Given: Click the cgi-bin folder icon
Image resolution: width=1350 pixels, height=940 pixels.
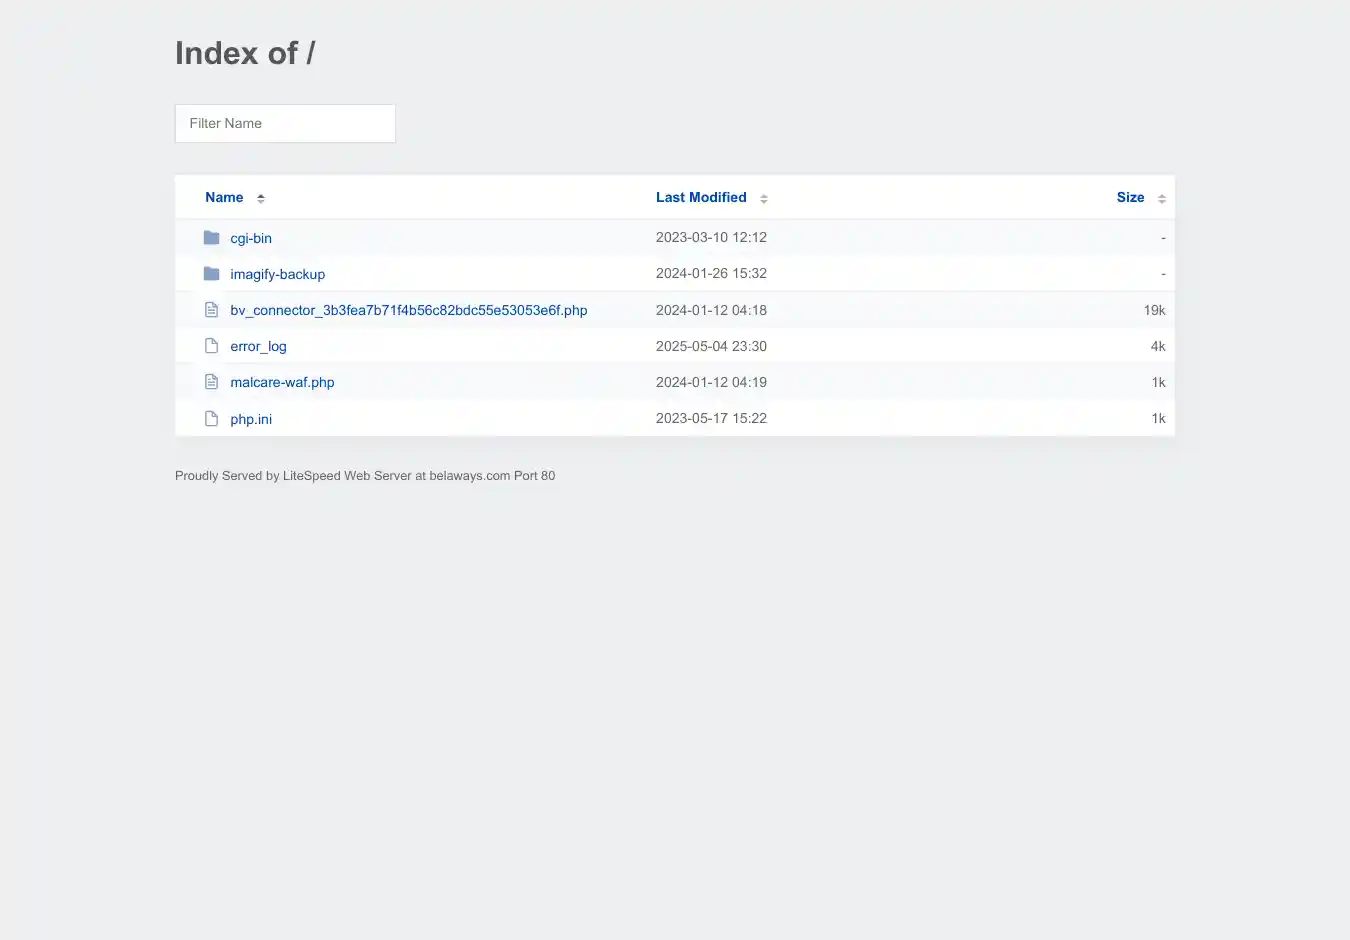Looking at the screenshot, I should (x=211, y=238).
